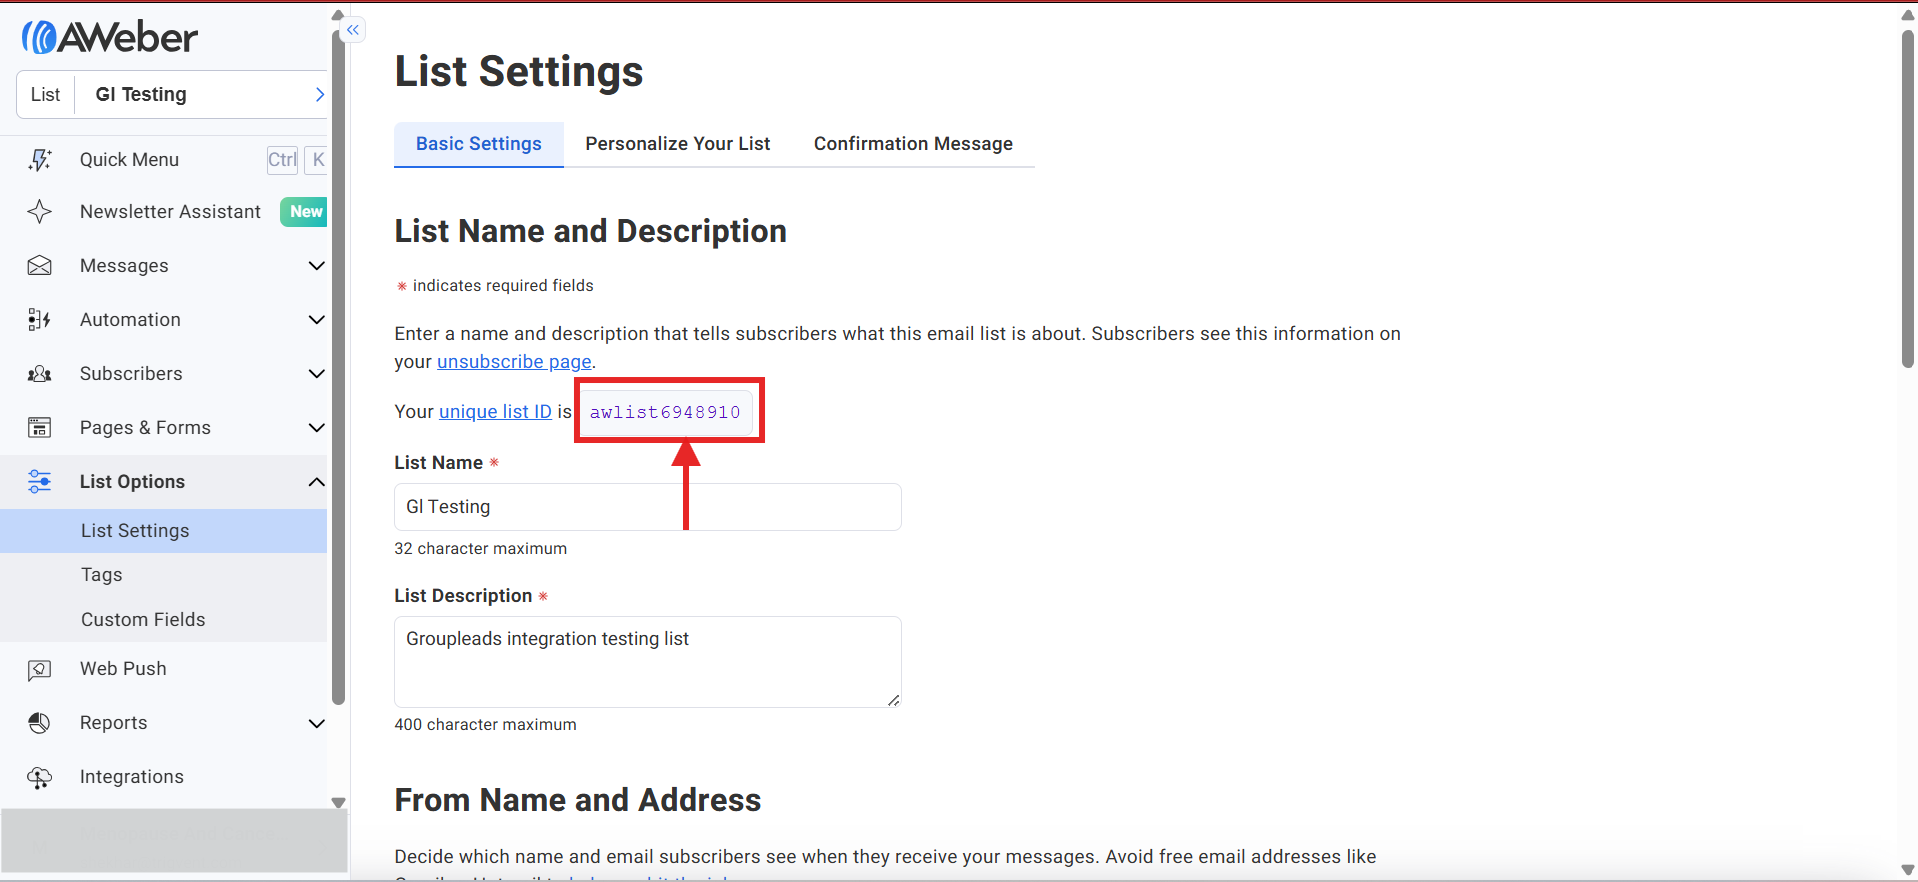Expand the Messages menu chevron

click(316, 266)
